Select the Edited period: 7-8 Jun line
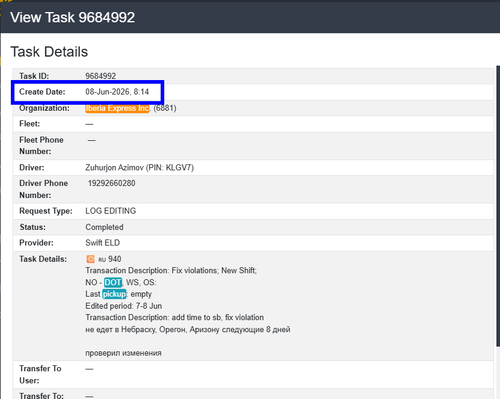Screen dimensions: 500x399 click(124, 306)
